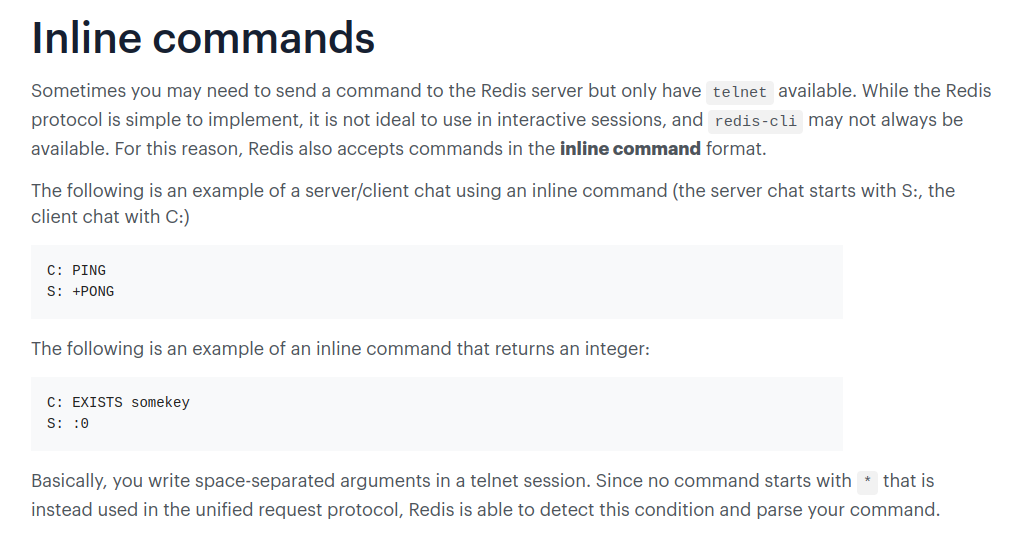This screenshot has width=1015, height=546.
Task: Click the S: +PONG code line
Action: pos(80,291)
